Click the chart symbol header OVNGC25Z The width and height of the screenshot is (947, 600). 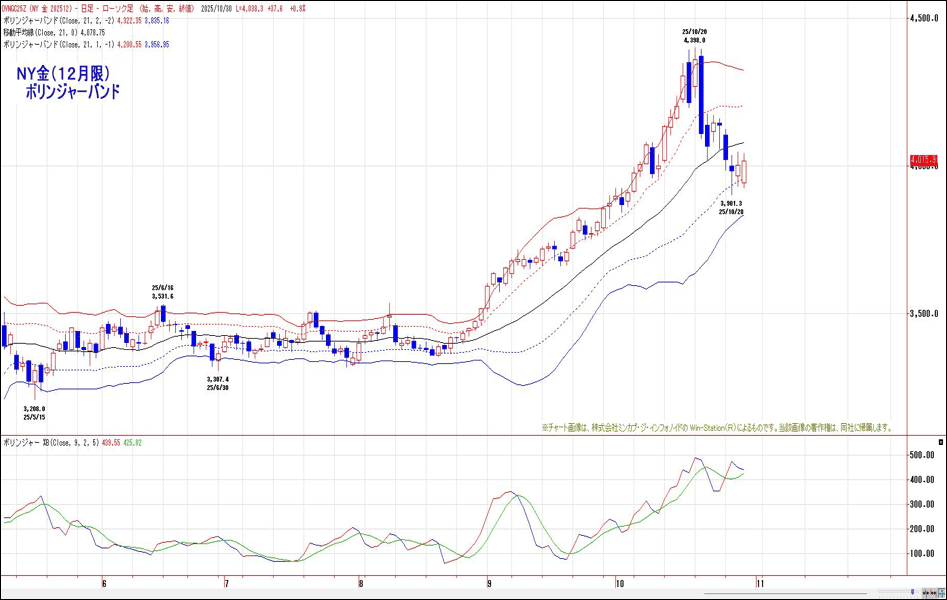point(16,8)
